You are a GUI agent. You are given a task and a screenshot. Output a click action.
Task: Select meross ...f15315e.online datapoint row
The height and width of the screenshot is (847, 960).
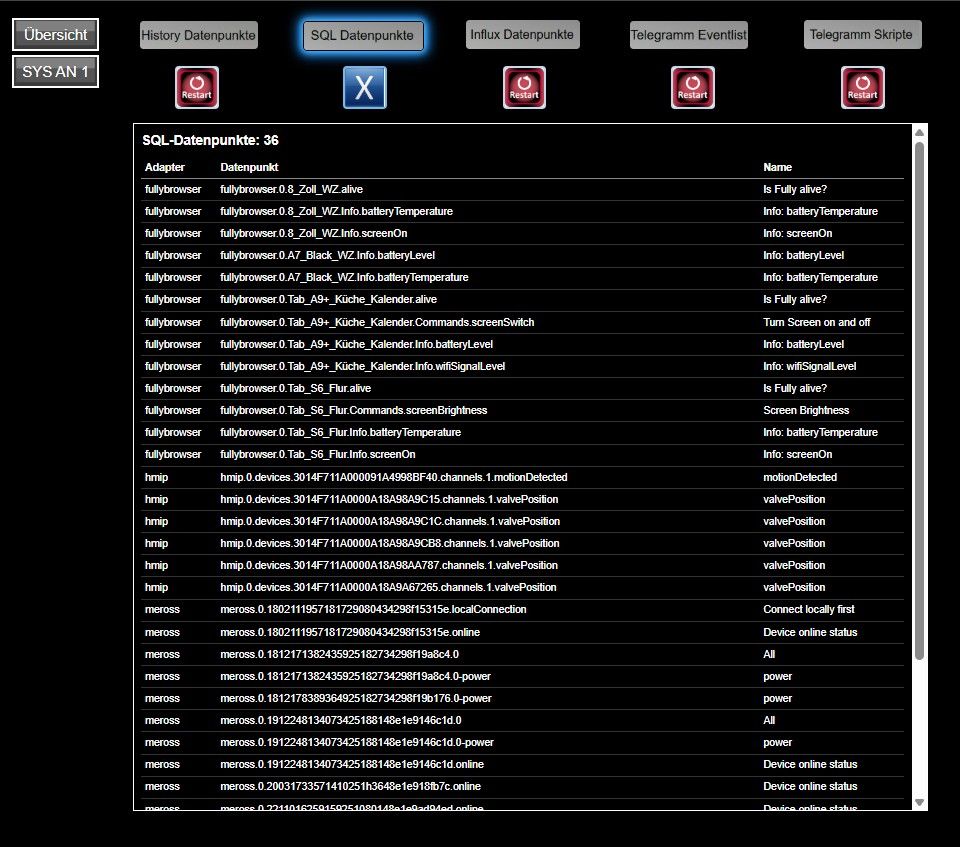coord(522,632)
